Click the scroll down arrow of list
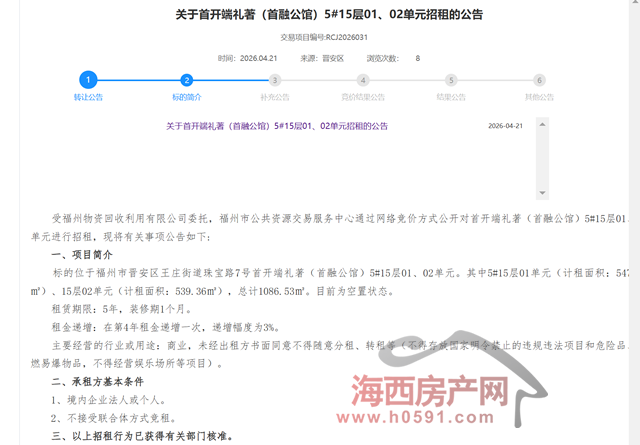Screen dimensions: 640x445 click(544, 192)
